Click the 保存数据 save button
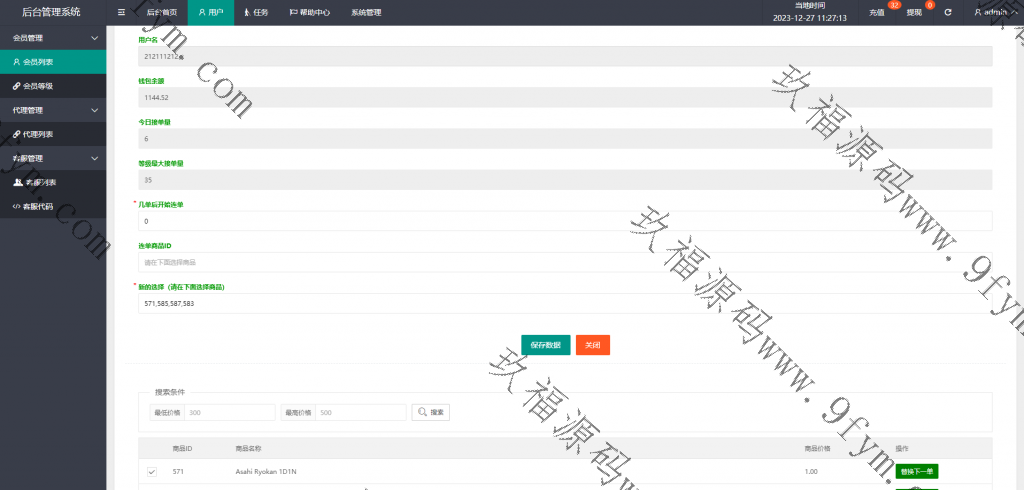 point(545,345)
